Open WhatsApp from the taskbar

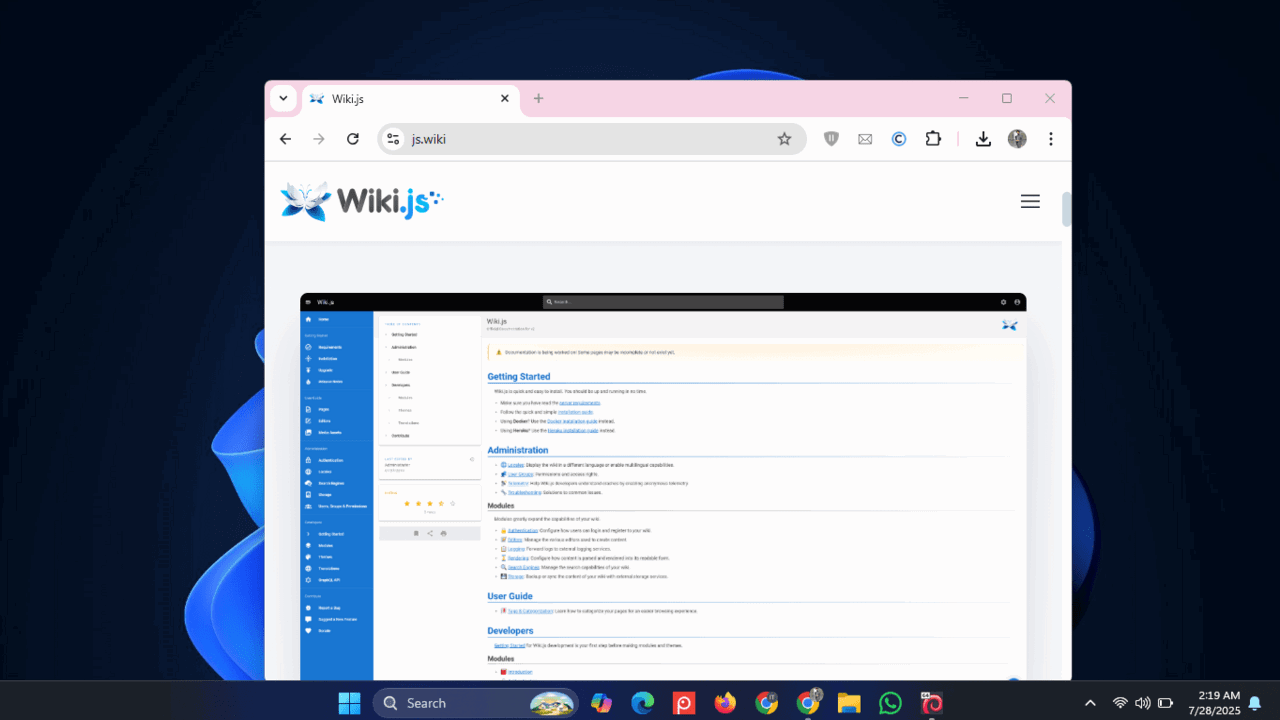[x=889, y=703]
